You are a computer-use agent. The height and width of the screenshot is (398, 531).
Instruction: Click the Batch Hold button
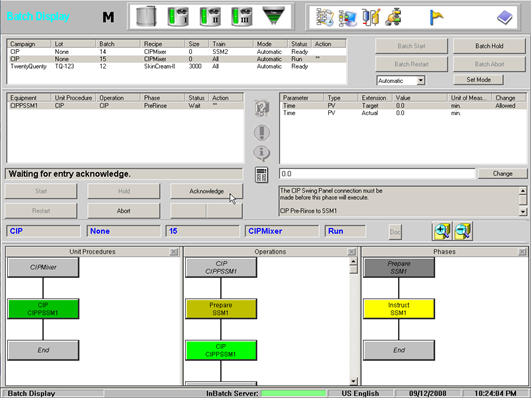(x=489, y=46)
